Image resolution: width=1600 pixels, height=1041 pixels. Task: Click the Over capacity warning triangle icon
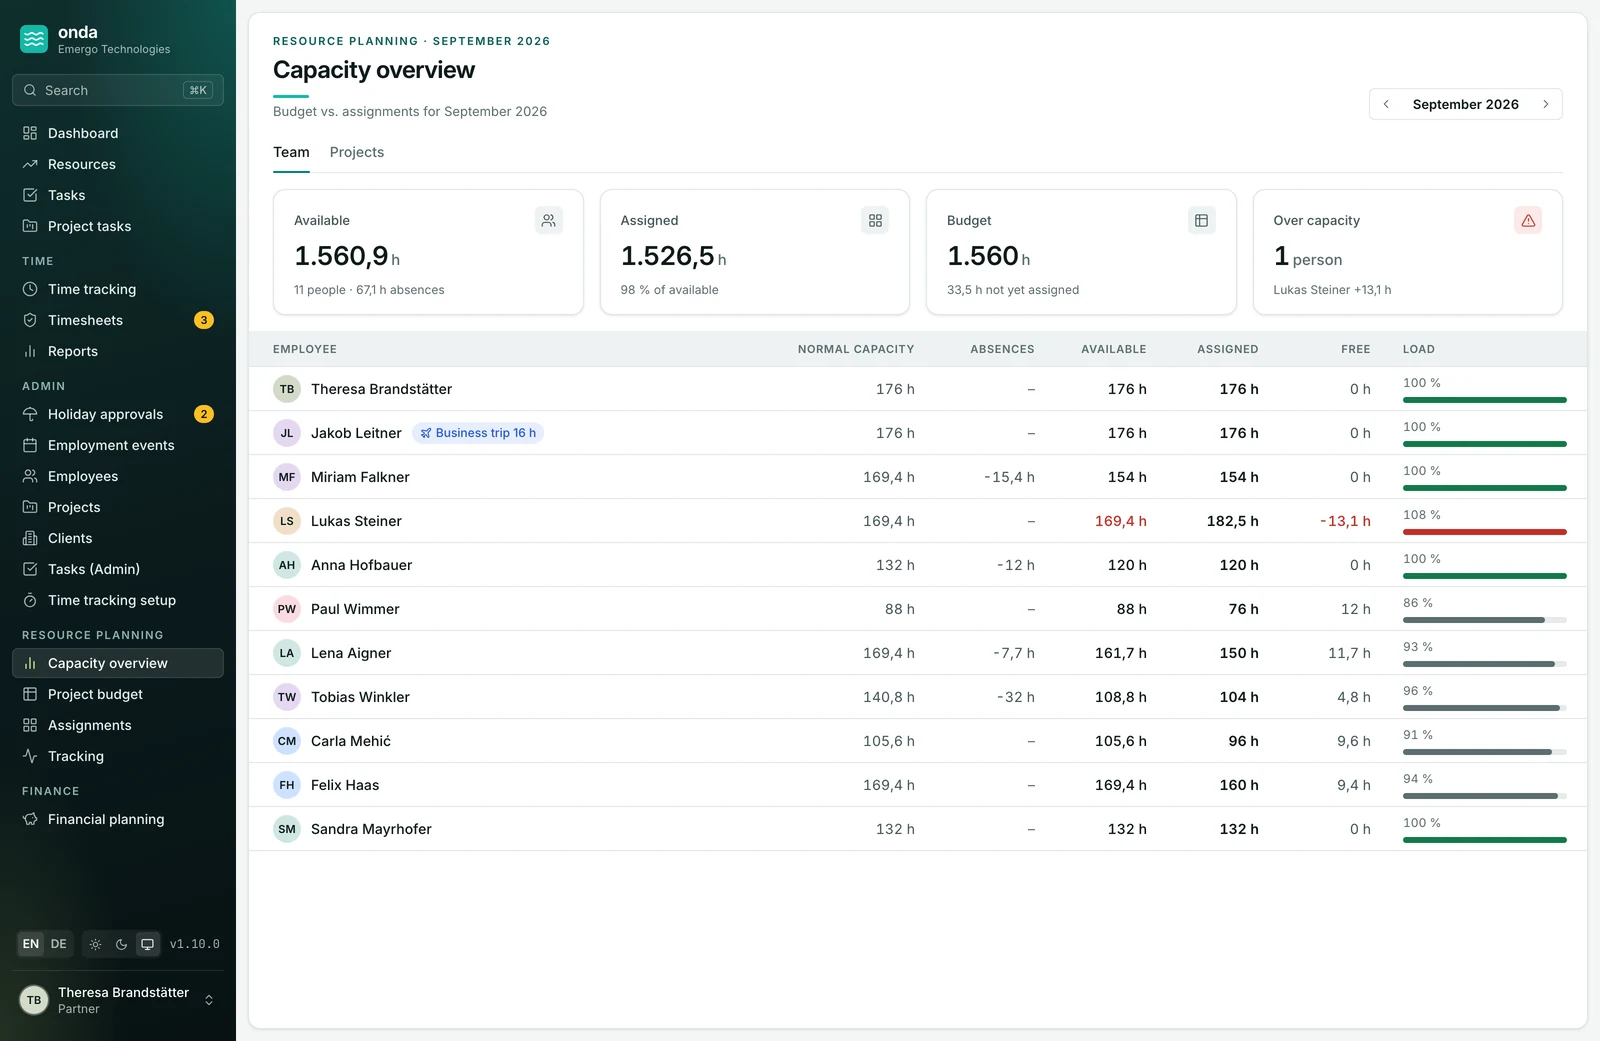tap(1528, 221)
